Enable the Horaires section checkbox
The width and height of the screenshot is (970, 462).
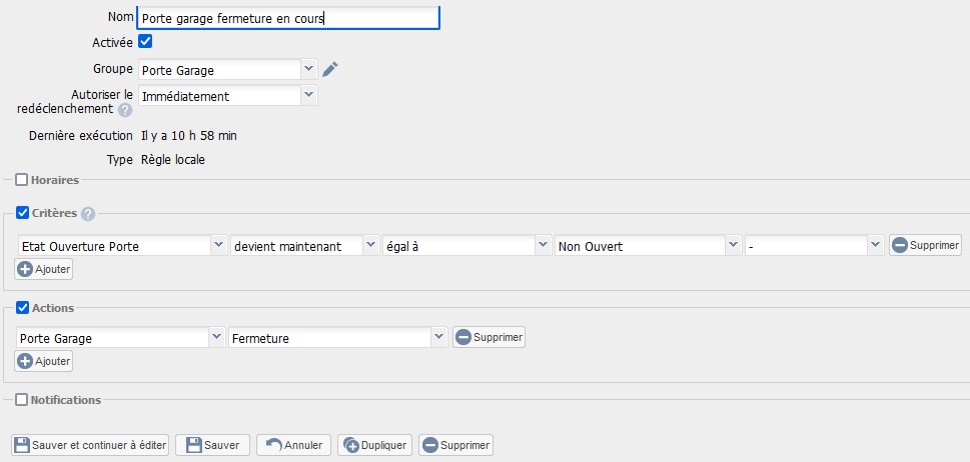coord(22,180)
